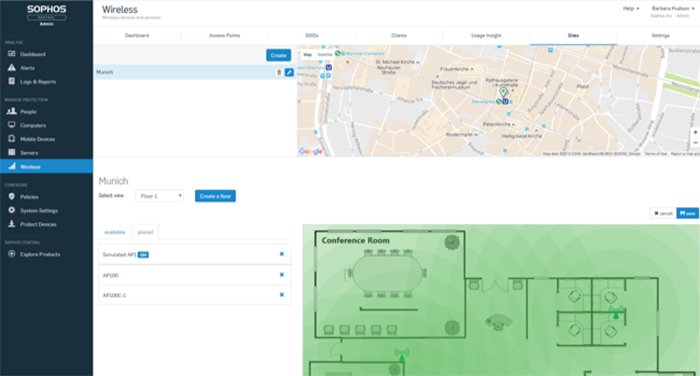Open the Floor 1 view dropdown
The width and height of the screenshot is (700, 376).
(x=159, y=196)
